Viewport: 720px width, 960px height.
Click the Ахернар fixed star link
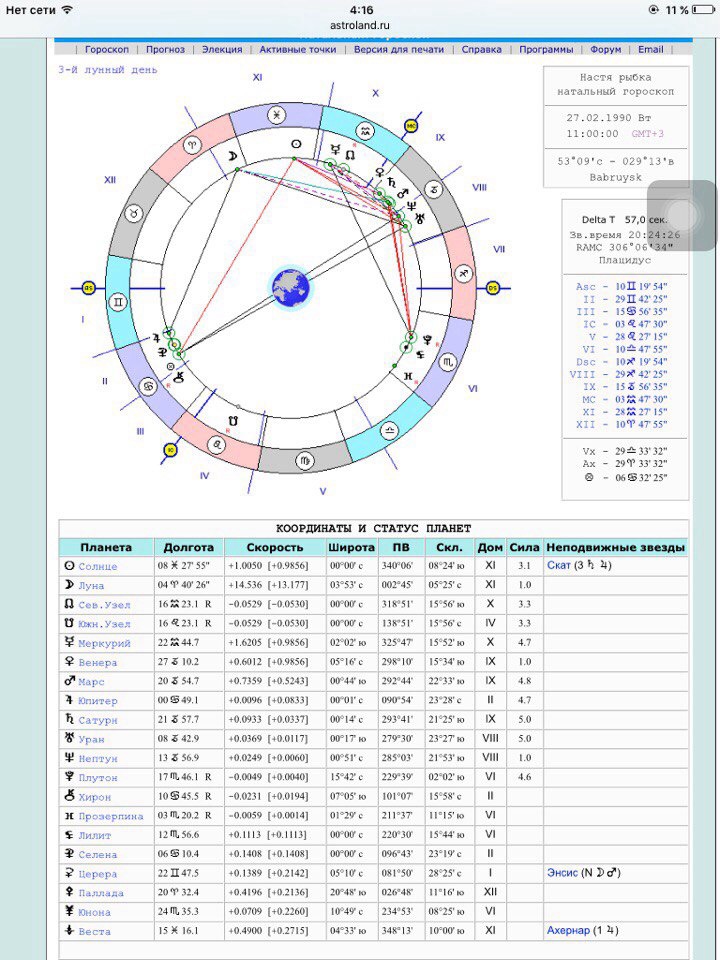[x=568, y=931]
